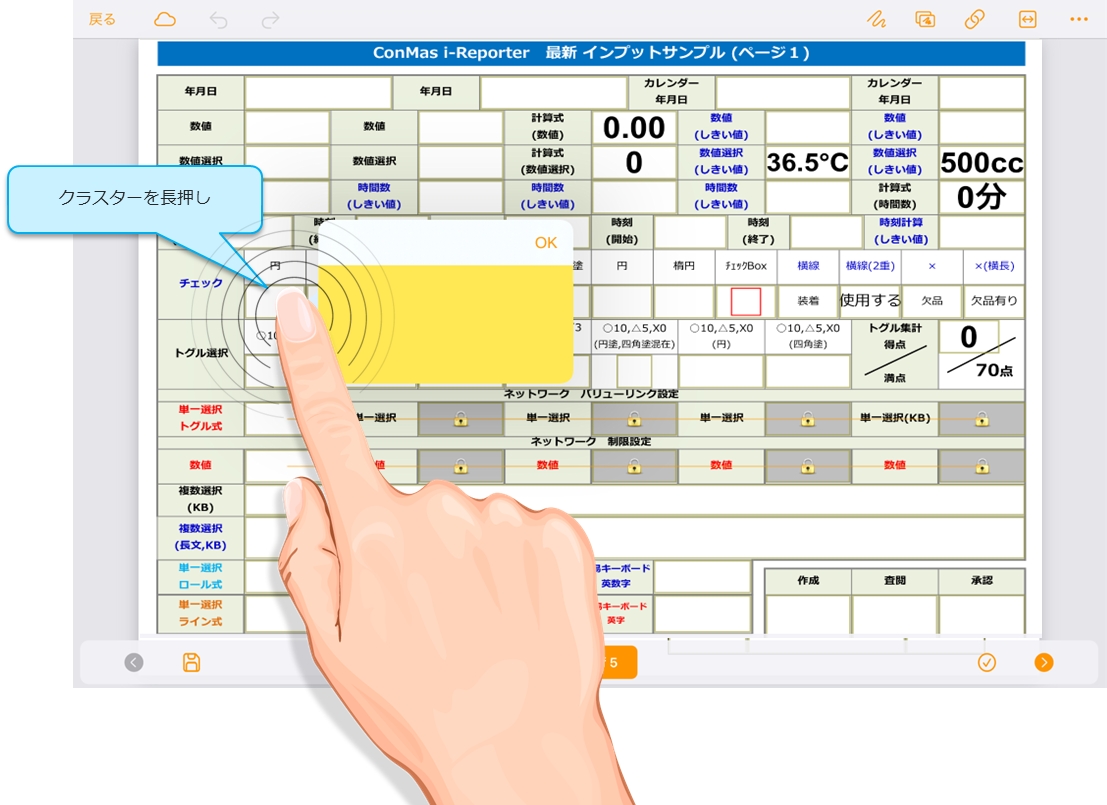Tap the ○10,△5,X0 (四角塗) toggle label
Screen dimensions: 1107x805
click(x=808, y=336)
